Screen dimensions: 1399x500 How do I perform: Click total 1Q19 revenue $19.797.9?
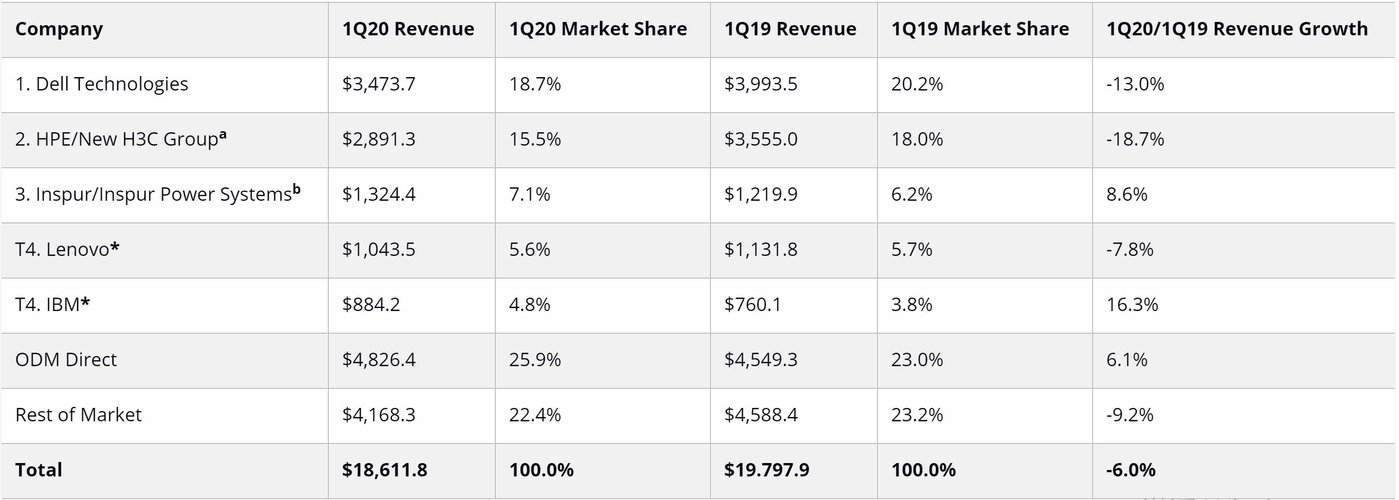[767, 470]
